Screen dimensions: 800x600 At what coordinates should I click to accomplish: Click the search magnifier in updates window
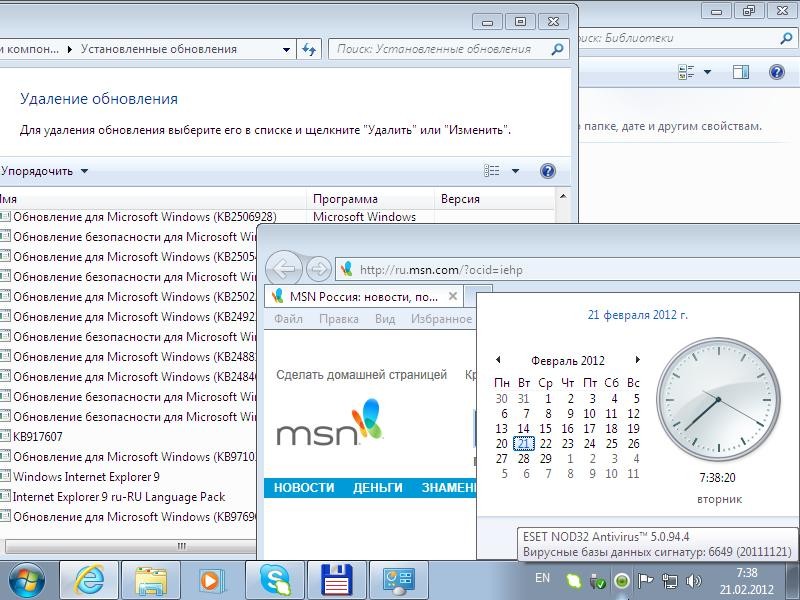pyautogui.click(x=558, y=49)
